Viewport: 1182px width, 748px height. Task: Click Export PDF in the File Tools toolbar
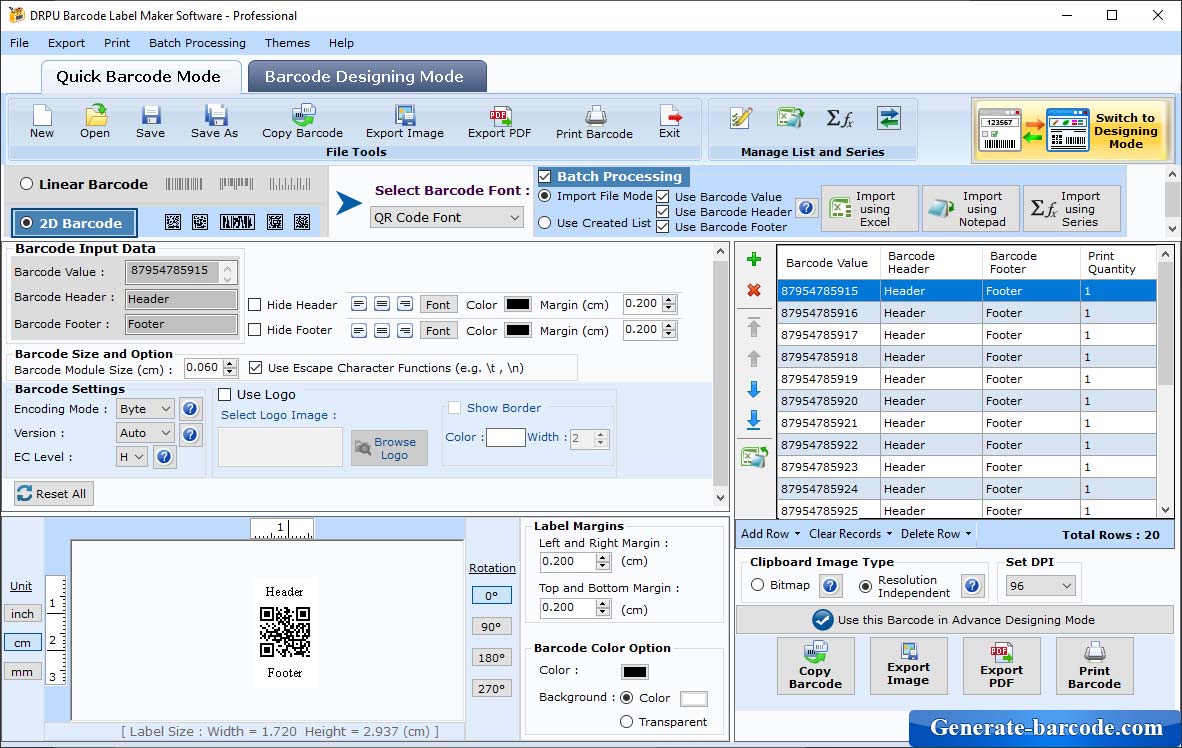(499, 122)
